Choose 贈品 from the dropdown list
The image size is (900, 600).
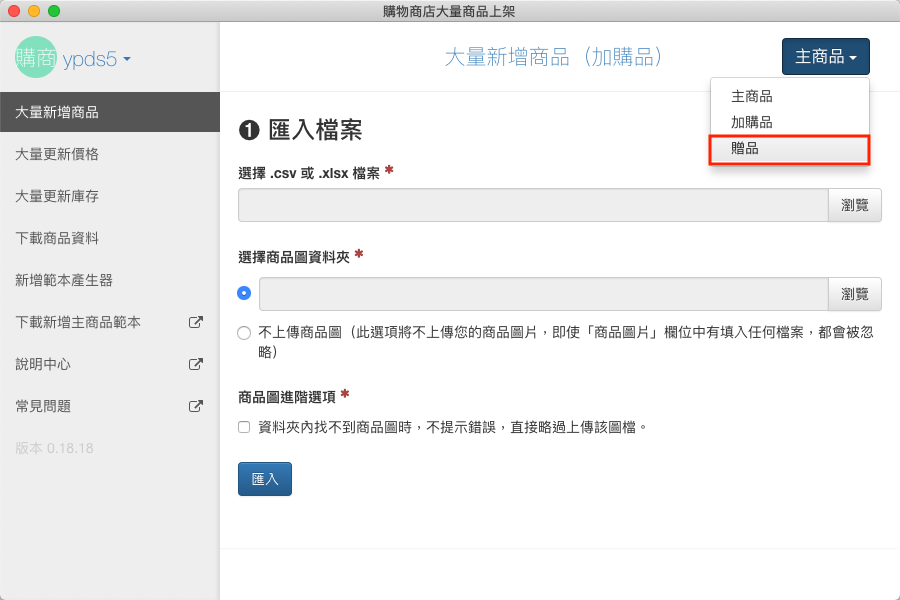point(790,149)
